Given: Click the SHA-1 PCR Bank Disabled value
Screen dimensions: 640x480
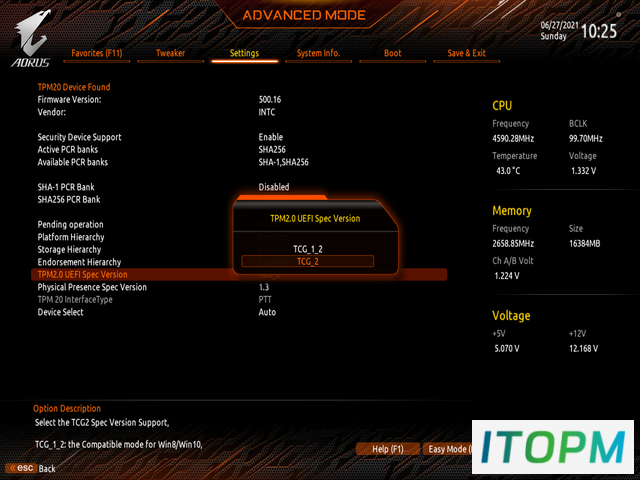Looking at the screenshot, I should [274, 187].
